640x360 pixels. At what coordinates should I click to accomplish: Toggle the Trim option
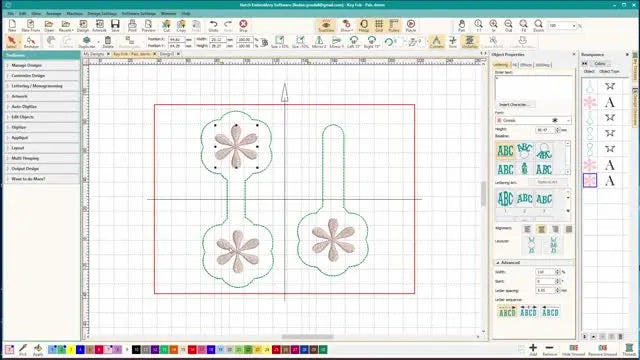click(x=453, y=42)
